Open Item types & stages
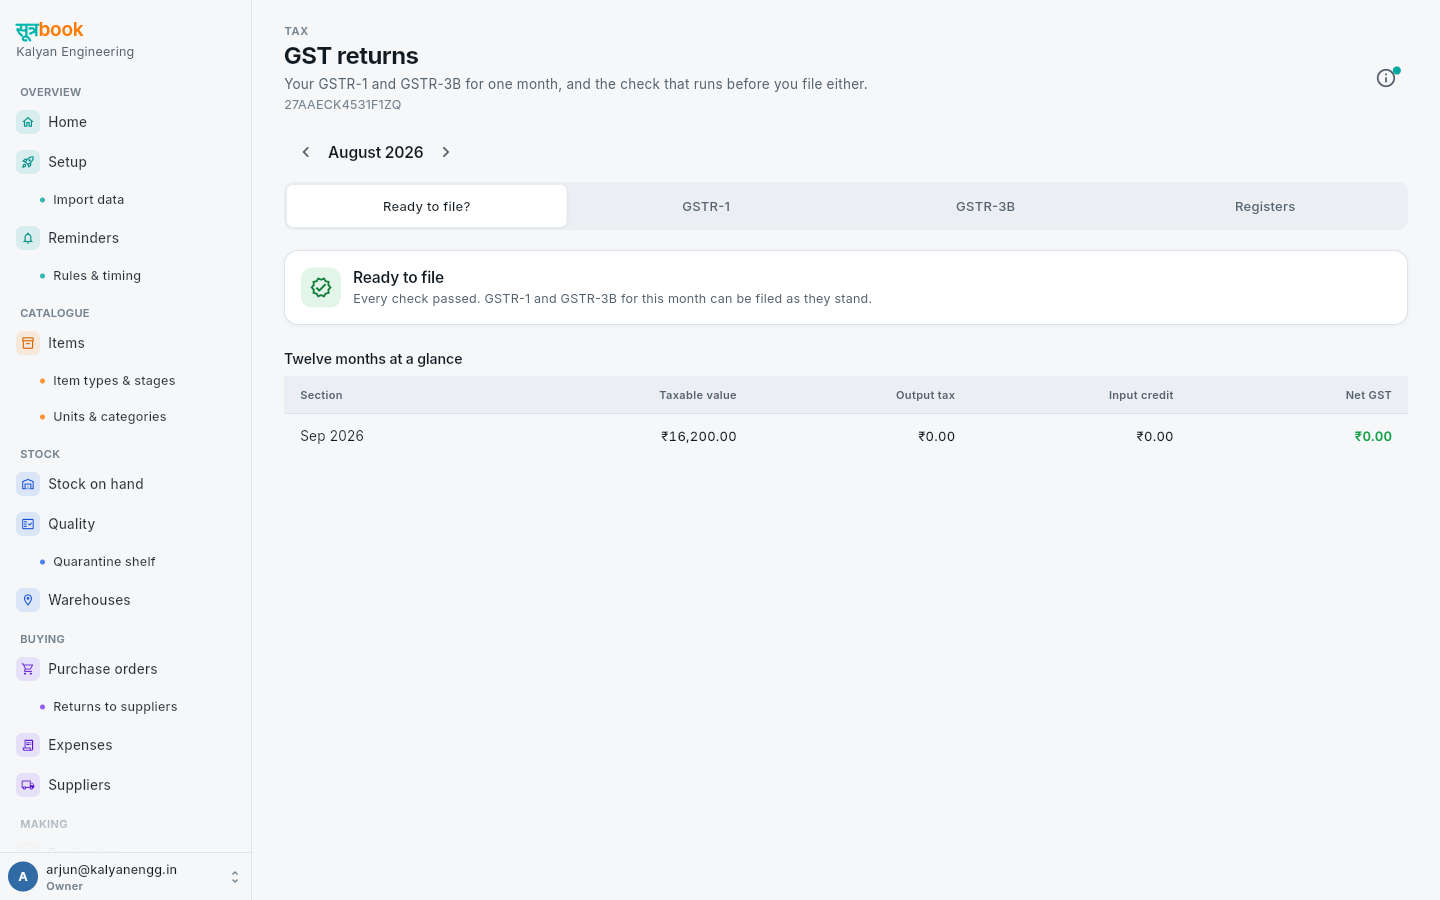 pos(114,381)
